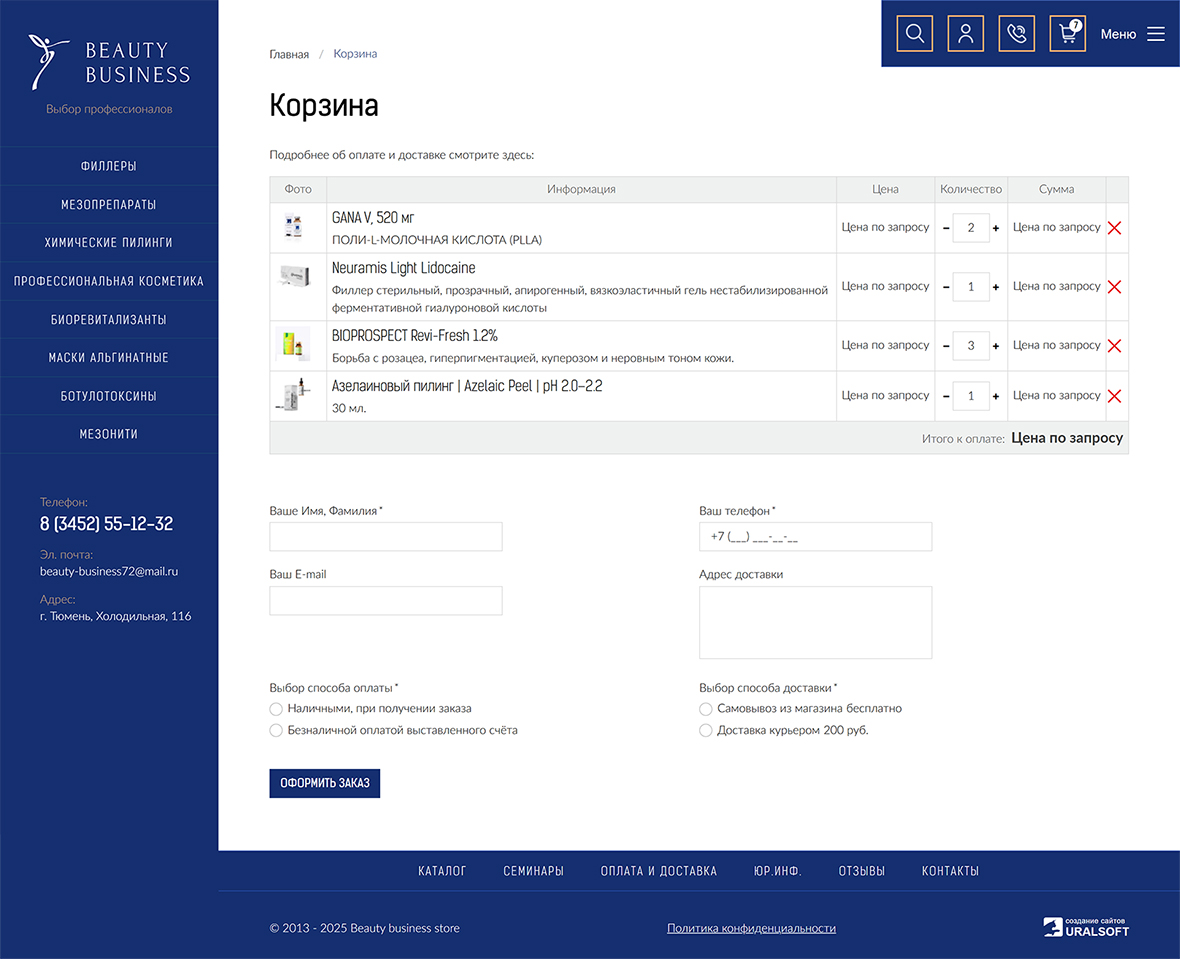Click the phone callback icon

coord(1016,34)
